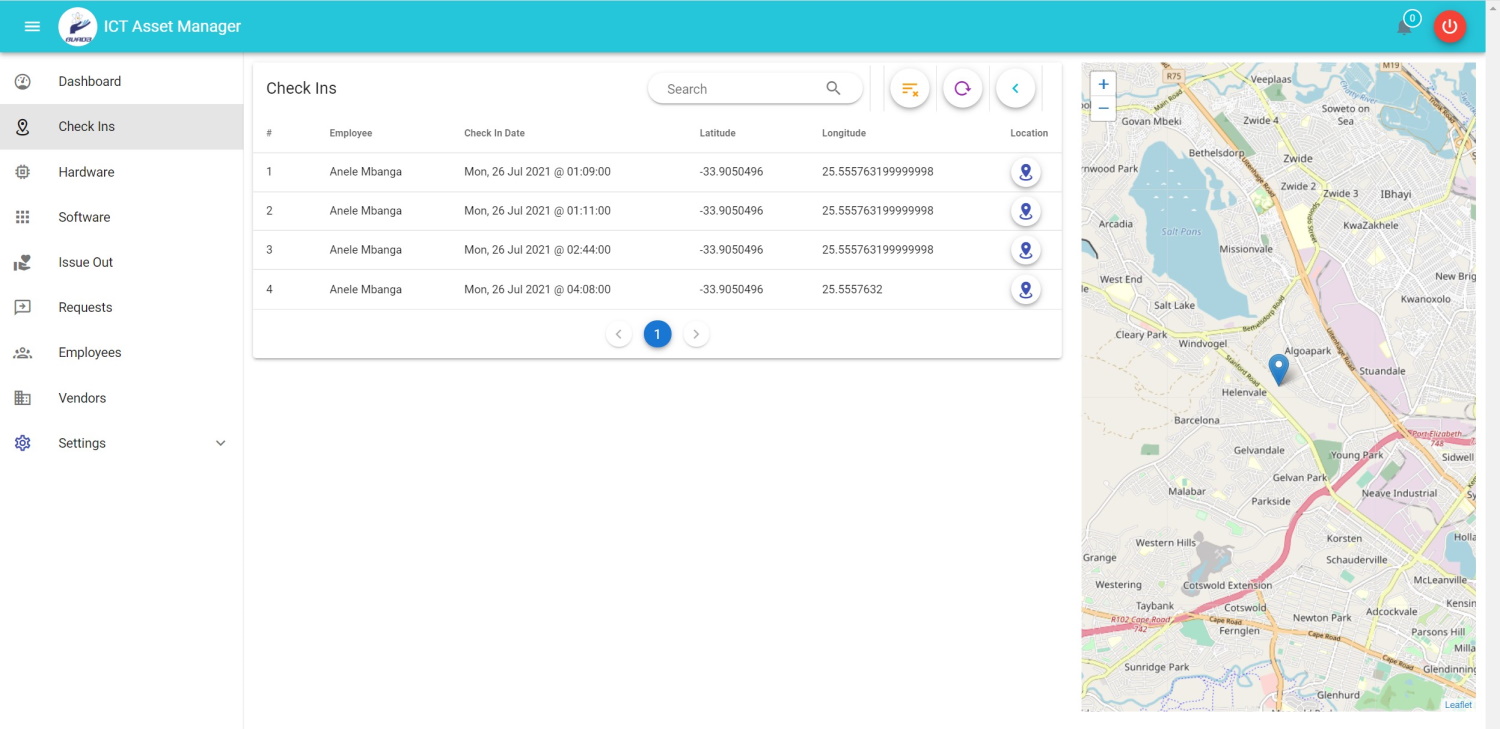Open the next page with the right arrow
Screen dimensions: 1500x729
696,333
